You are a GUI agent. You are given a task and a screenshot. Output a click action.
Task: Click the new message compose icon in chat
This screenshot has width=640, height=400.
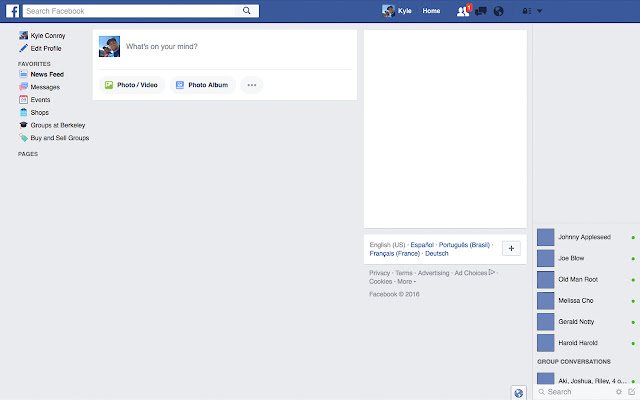tap(631, 392)
